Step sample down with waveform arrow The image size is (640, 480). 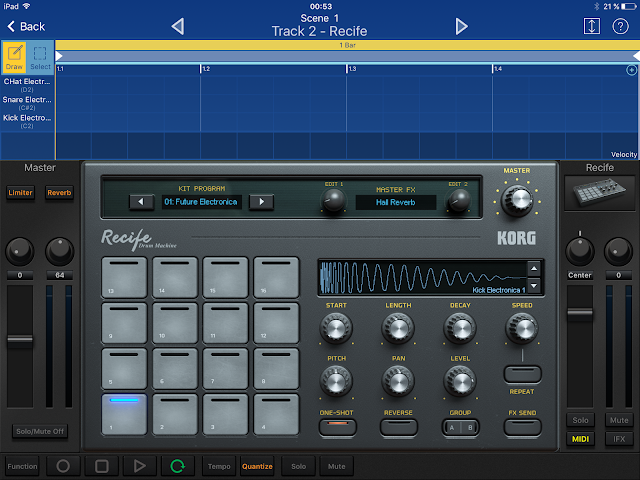[x=534, y=286]
